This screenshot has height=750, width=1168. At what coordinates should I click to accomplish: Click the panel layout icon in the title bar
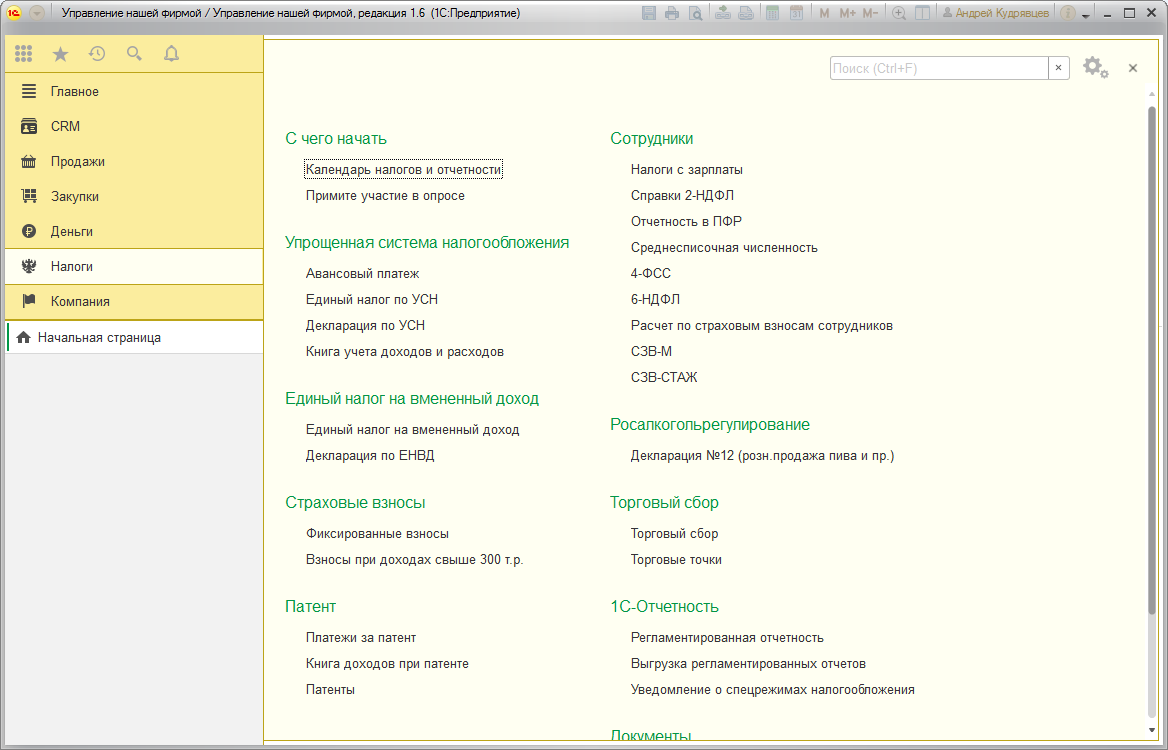[922, 13]
